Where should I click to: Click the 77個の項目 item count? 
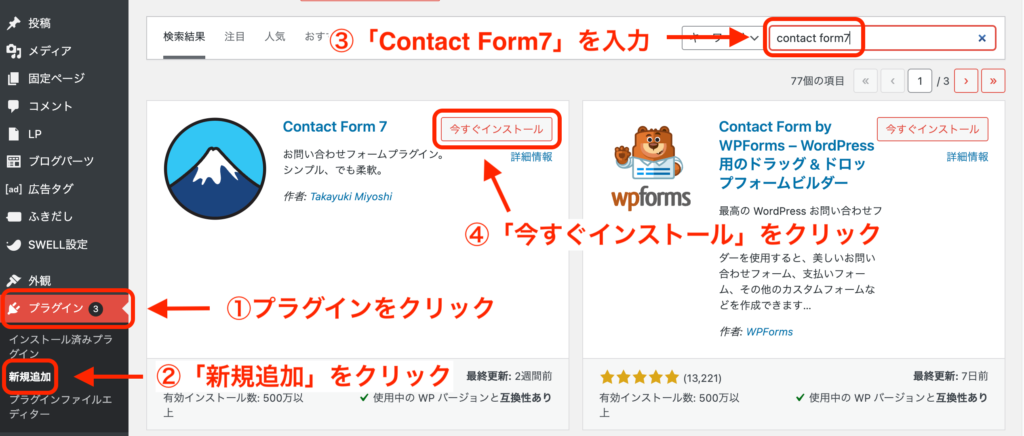tap(817, 82)
